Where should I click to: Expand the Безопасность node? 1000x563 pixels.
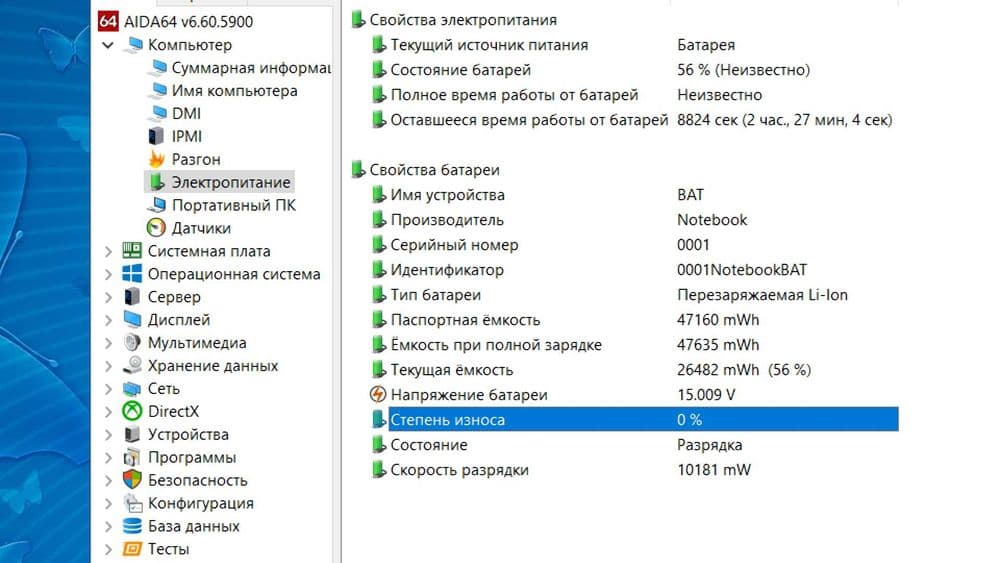[108, 481]
